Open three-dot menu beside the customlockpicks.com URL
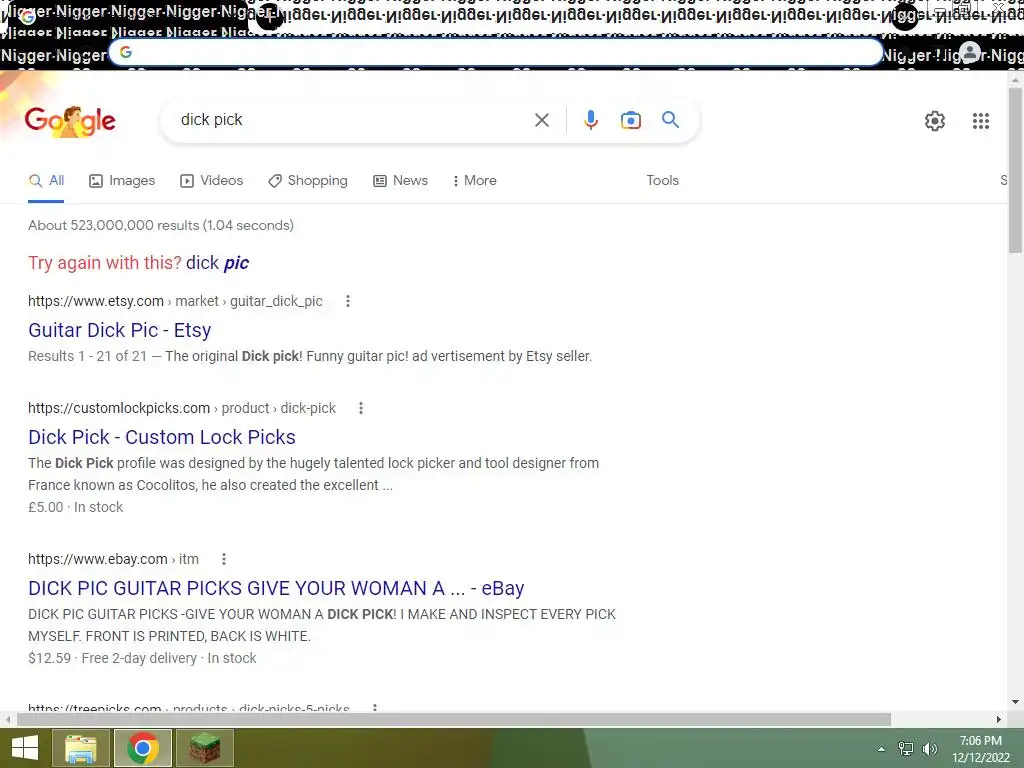1024x768 pixels. click(x=360, y=408)
